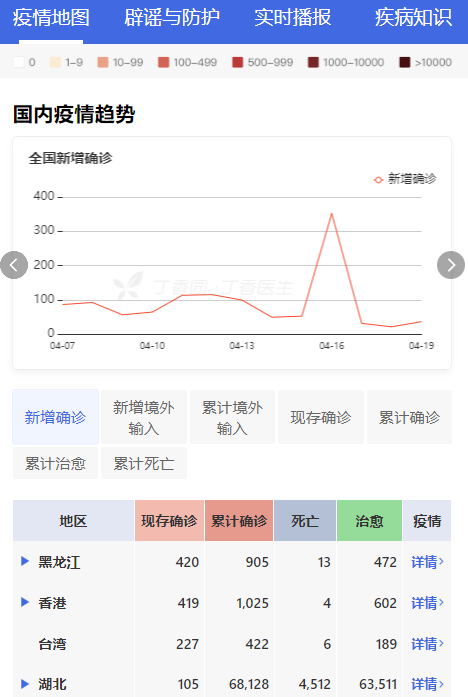The width and height of the screenshot is (468, 697).
Task: Click the 04-13 date axis label
Action: (242, 345)
